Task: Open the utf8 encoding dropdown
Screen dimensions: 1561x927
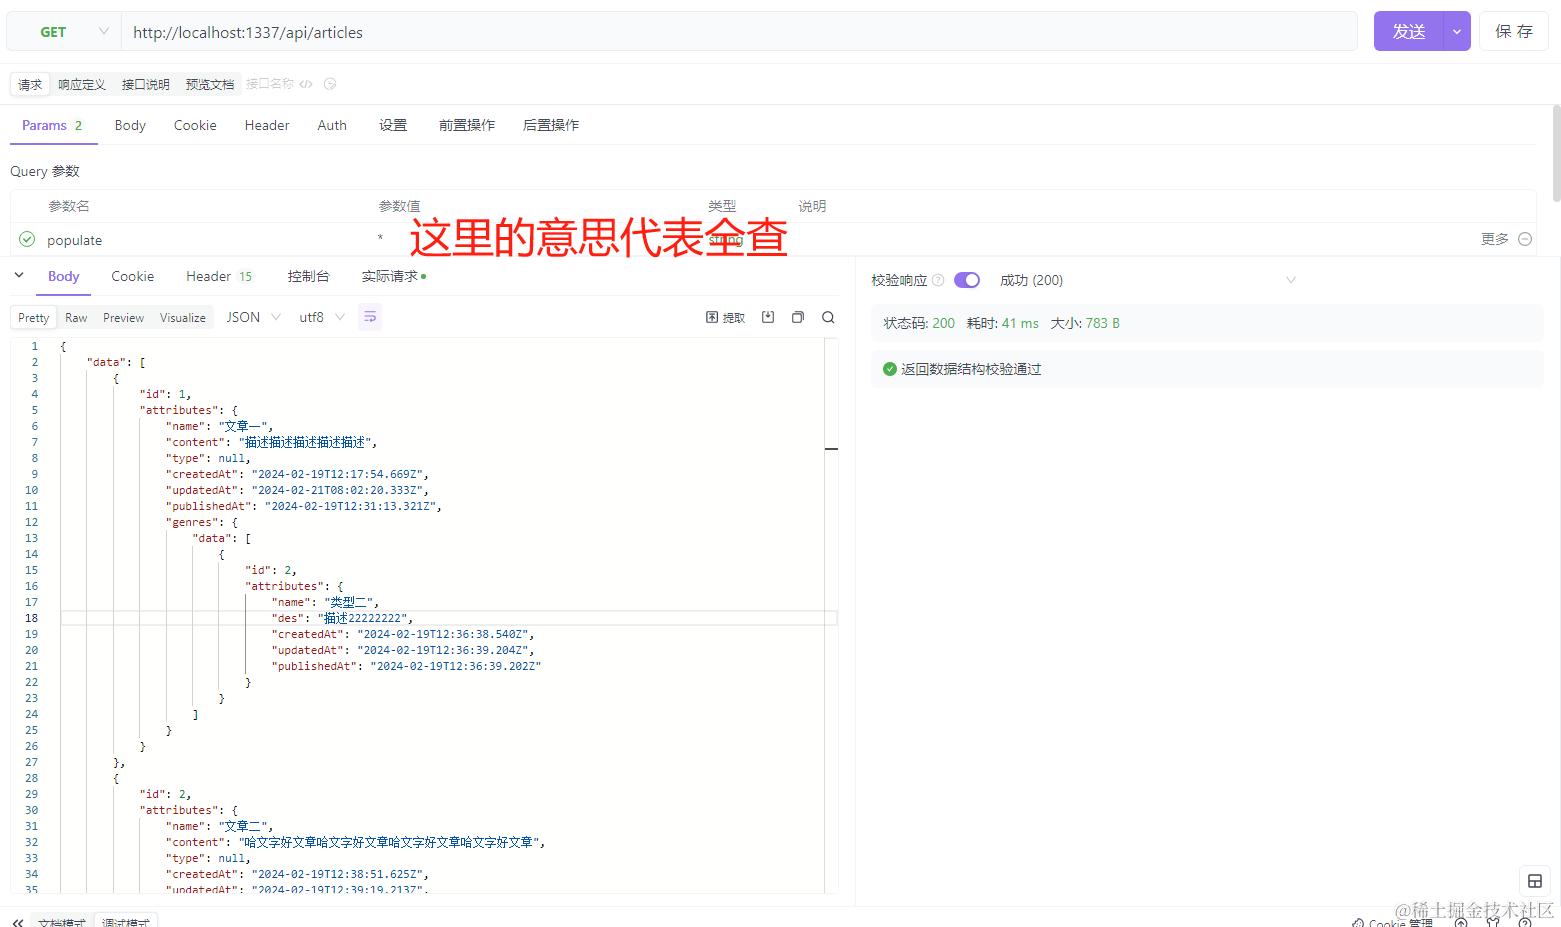Action: pos(322,317)
